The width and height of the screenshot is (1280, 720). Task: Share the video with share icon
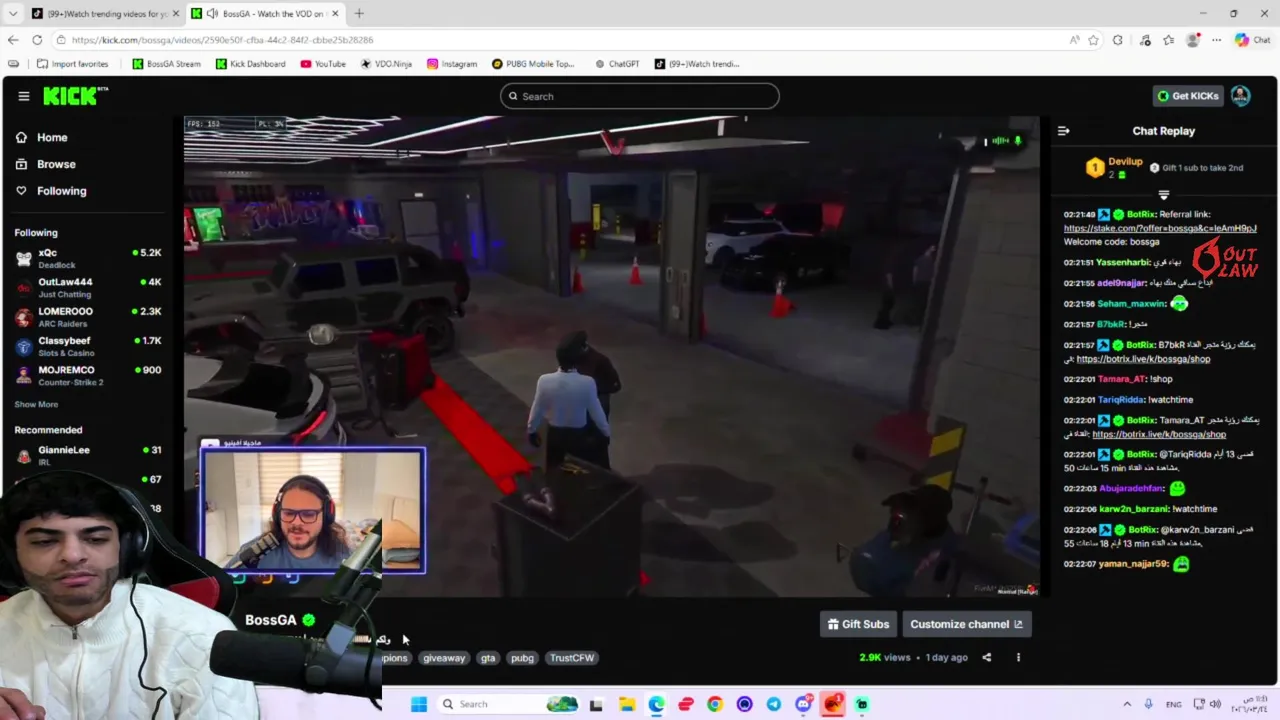(986, 657)
